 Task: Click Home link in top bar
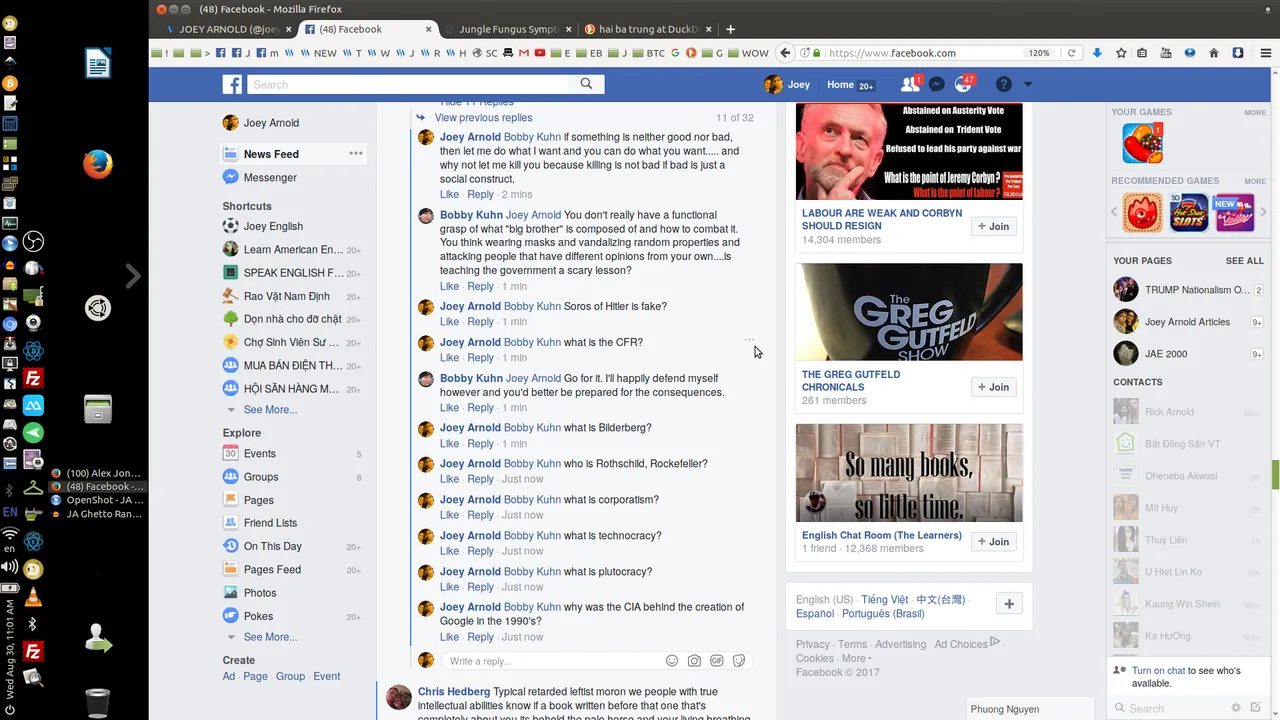[x=840, y=85]
